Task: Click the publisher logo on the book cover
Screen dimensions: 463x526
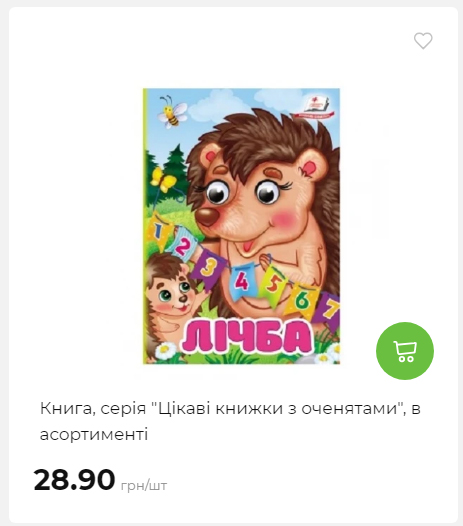Action: 314,107
